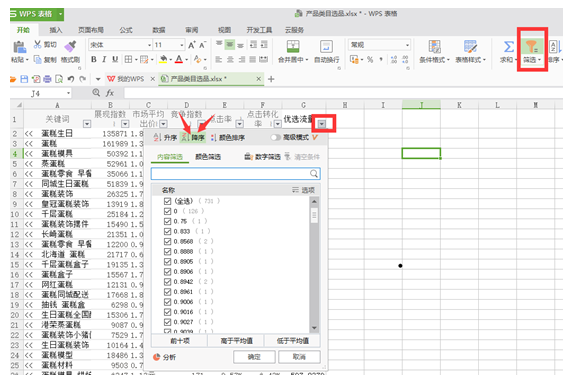Activate the Format Painter (格式刷) brush

click(70, 46)
